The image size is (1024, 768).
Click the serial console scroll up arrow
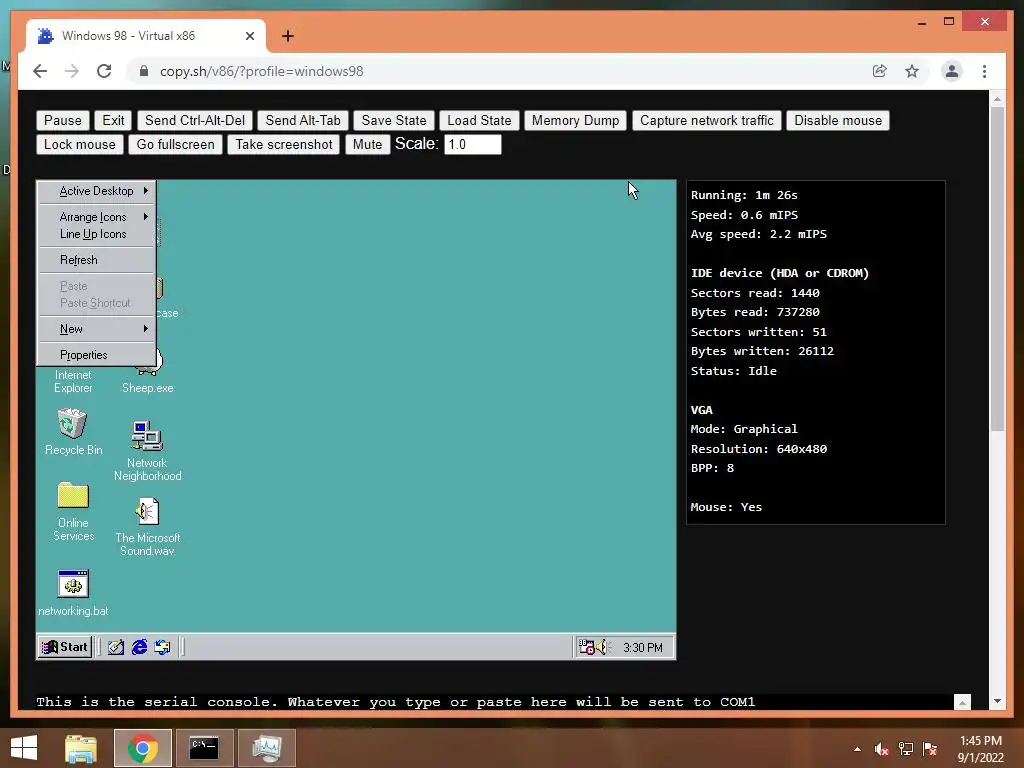click(962, 702)
